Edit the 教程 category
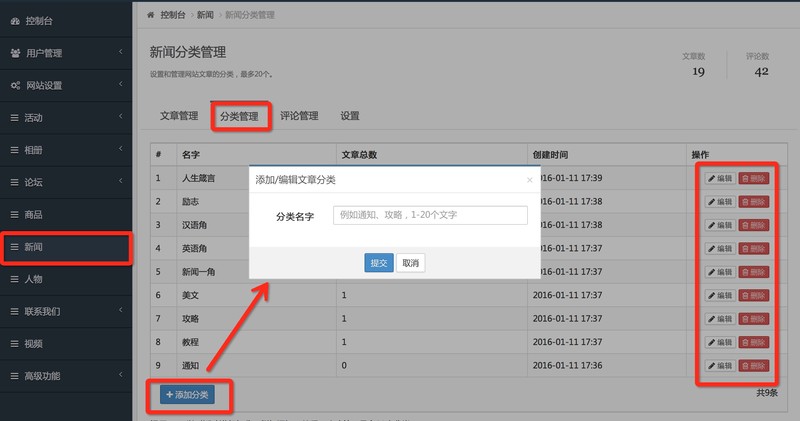Viewport: 800px width, 421px height. tap(720, 342)
